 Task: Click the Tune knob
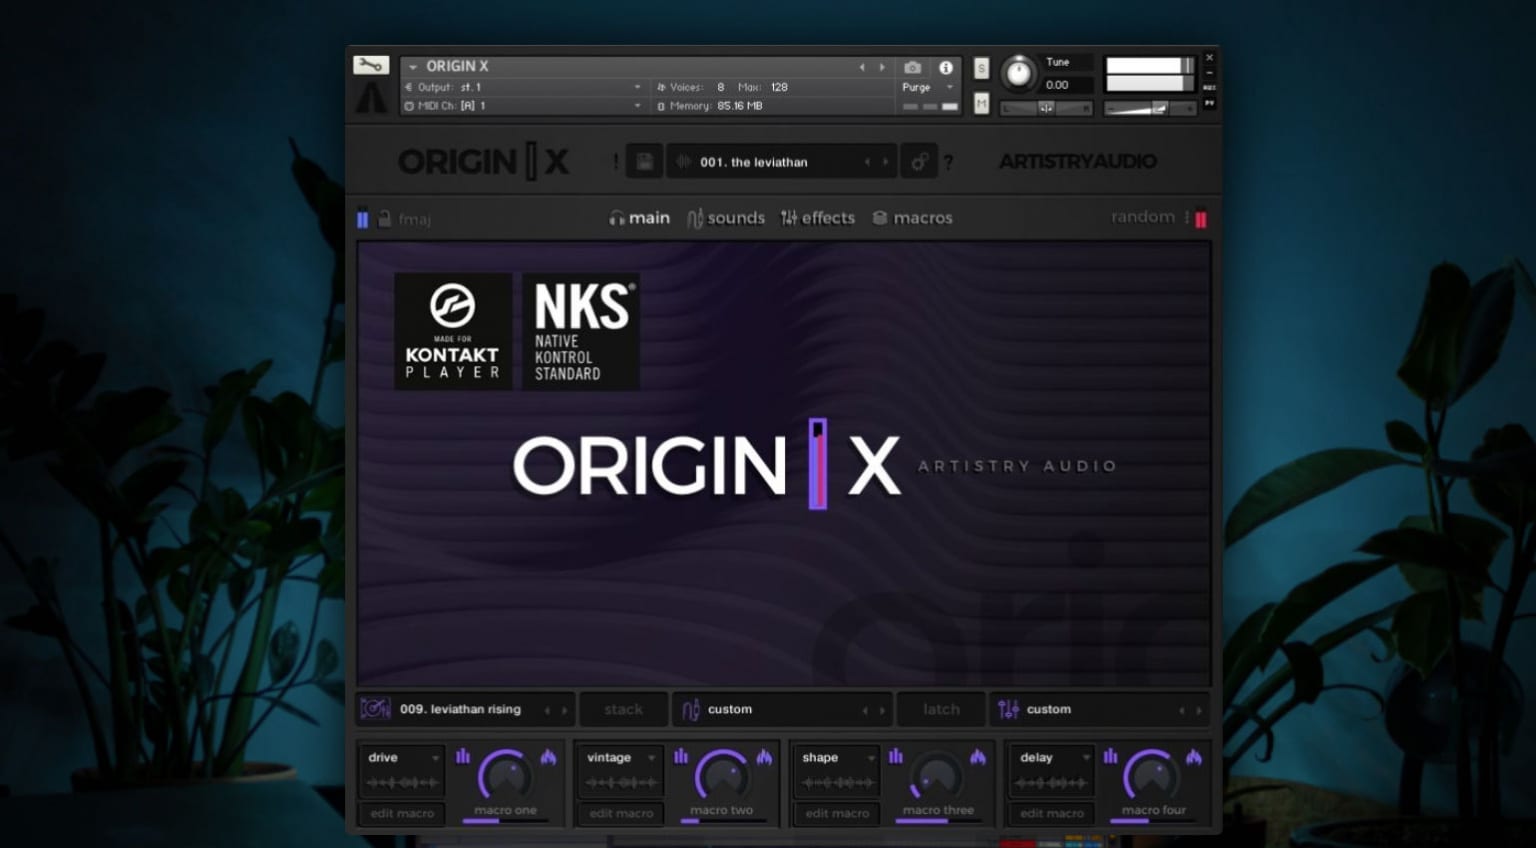point(1018,73)
